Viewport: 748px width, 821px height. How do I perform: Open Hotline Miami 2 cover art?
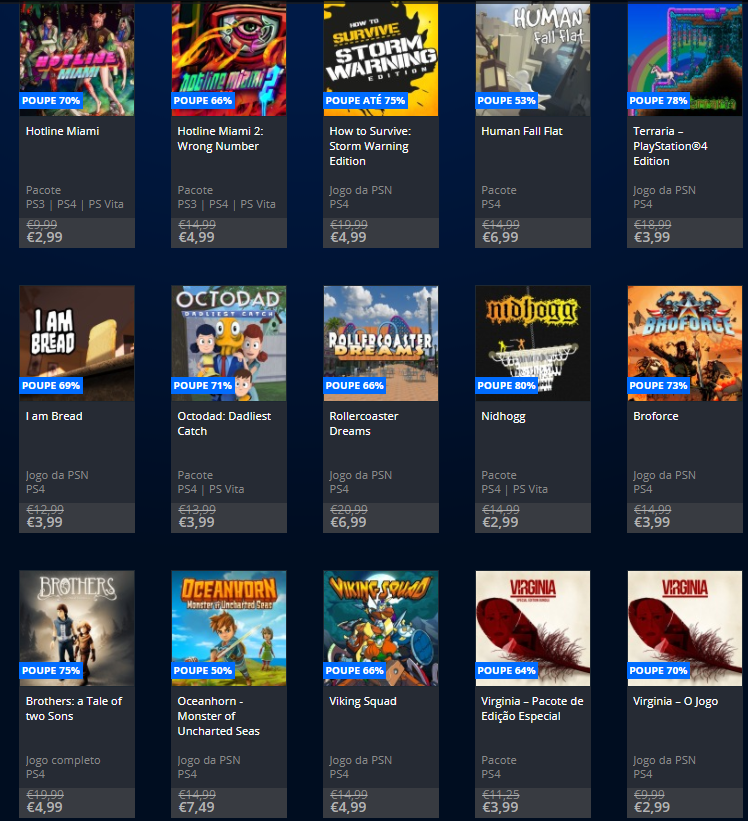click(229, 59)
